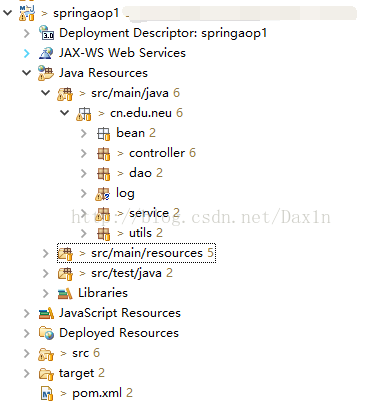Viewport: 383px width, 412px height.
Task: Collapse the cn.edu.neu package
Action: (64, 113)
